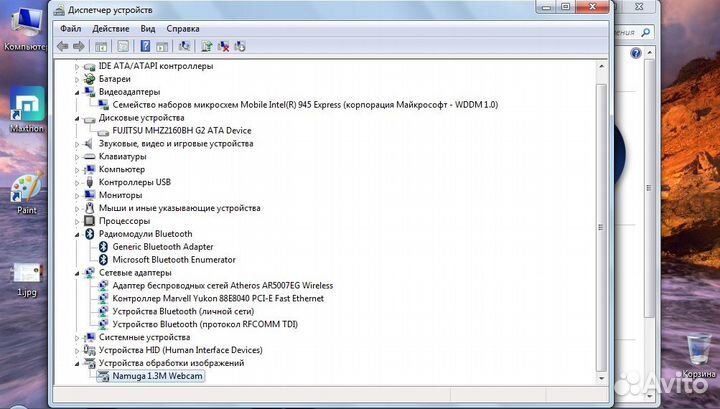Collapse the Радиомодули Bluetooth category
720x409 pixels.
pos(77,235)
